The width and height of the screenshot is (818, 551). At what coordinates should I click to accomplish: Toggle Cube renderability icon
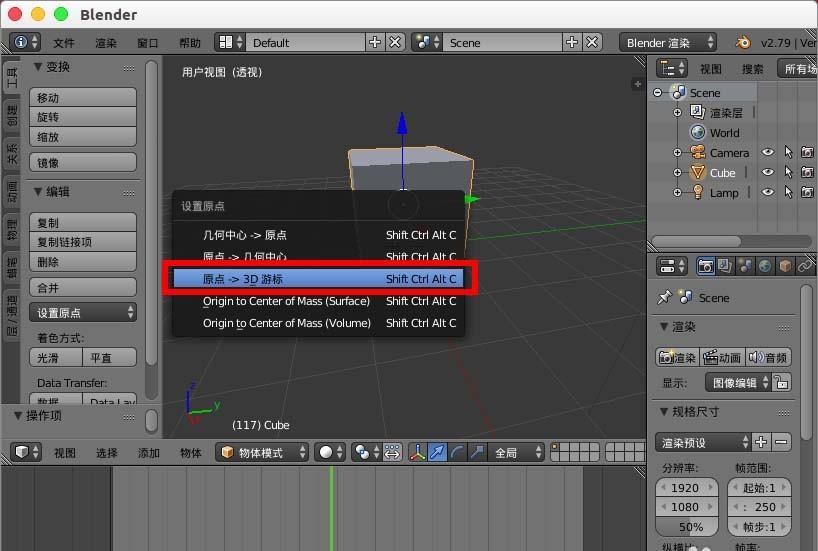pyautogui.click(x=807, y=172)
